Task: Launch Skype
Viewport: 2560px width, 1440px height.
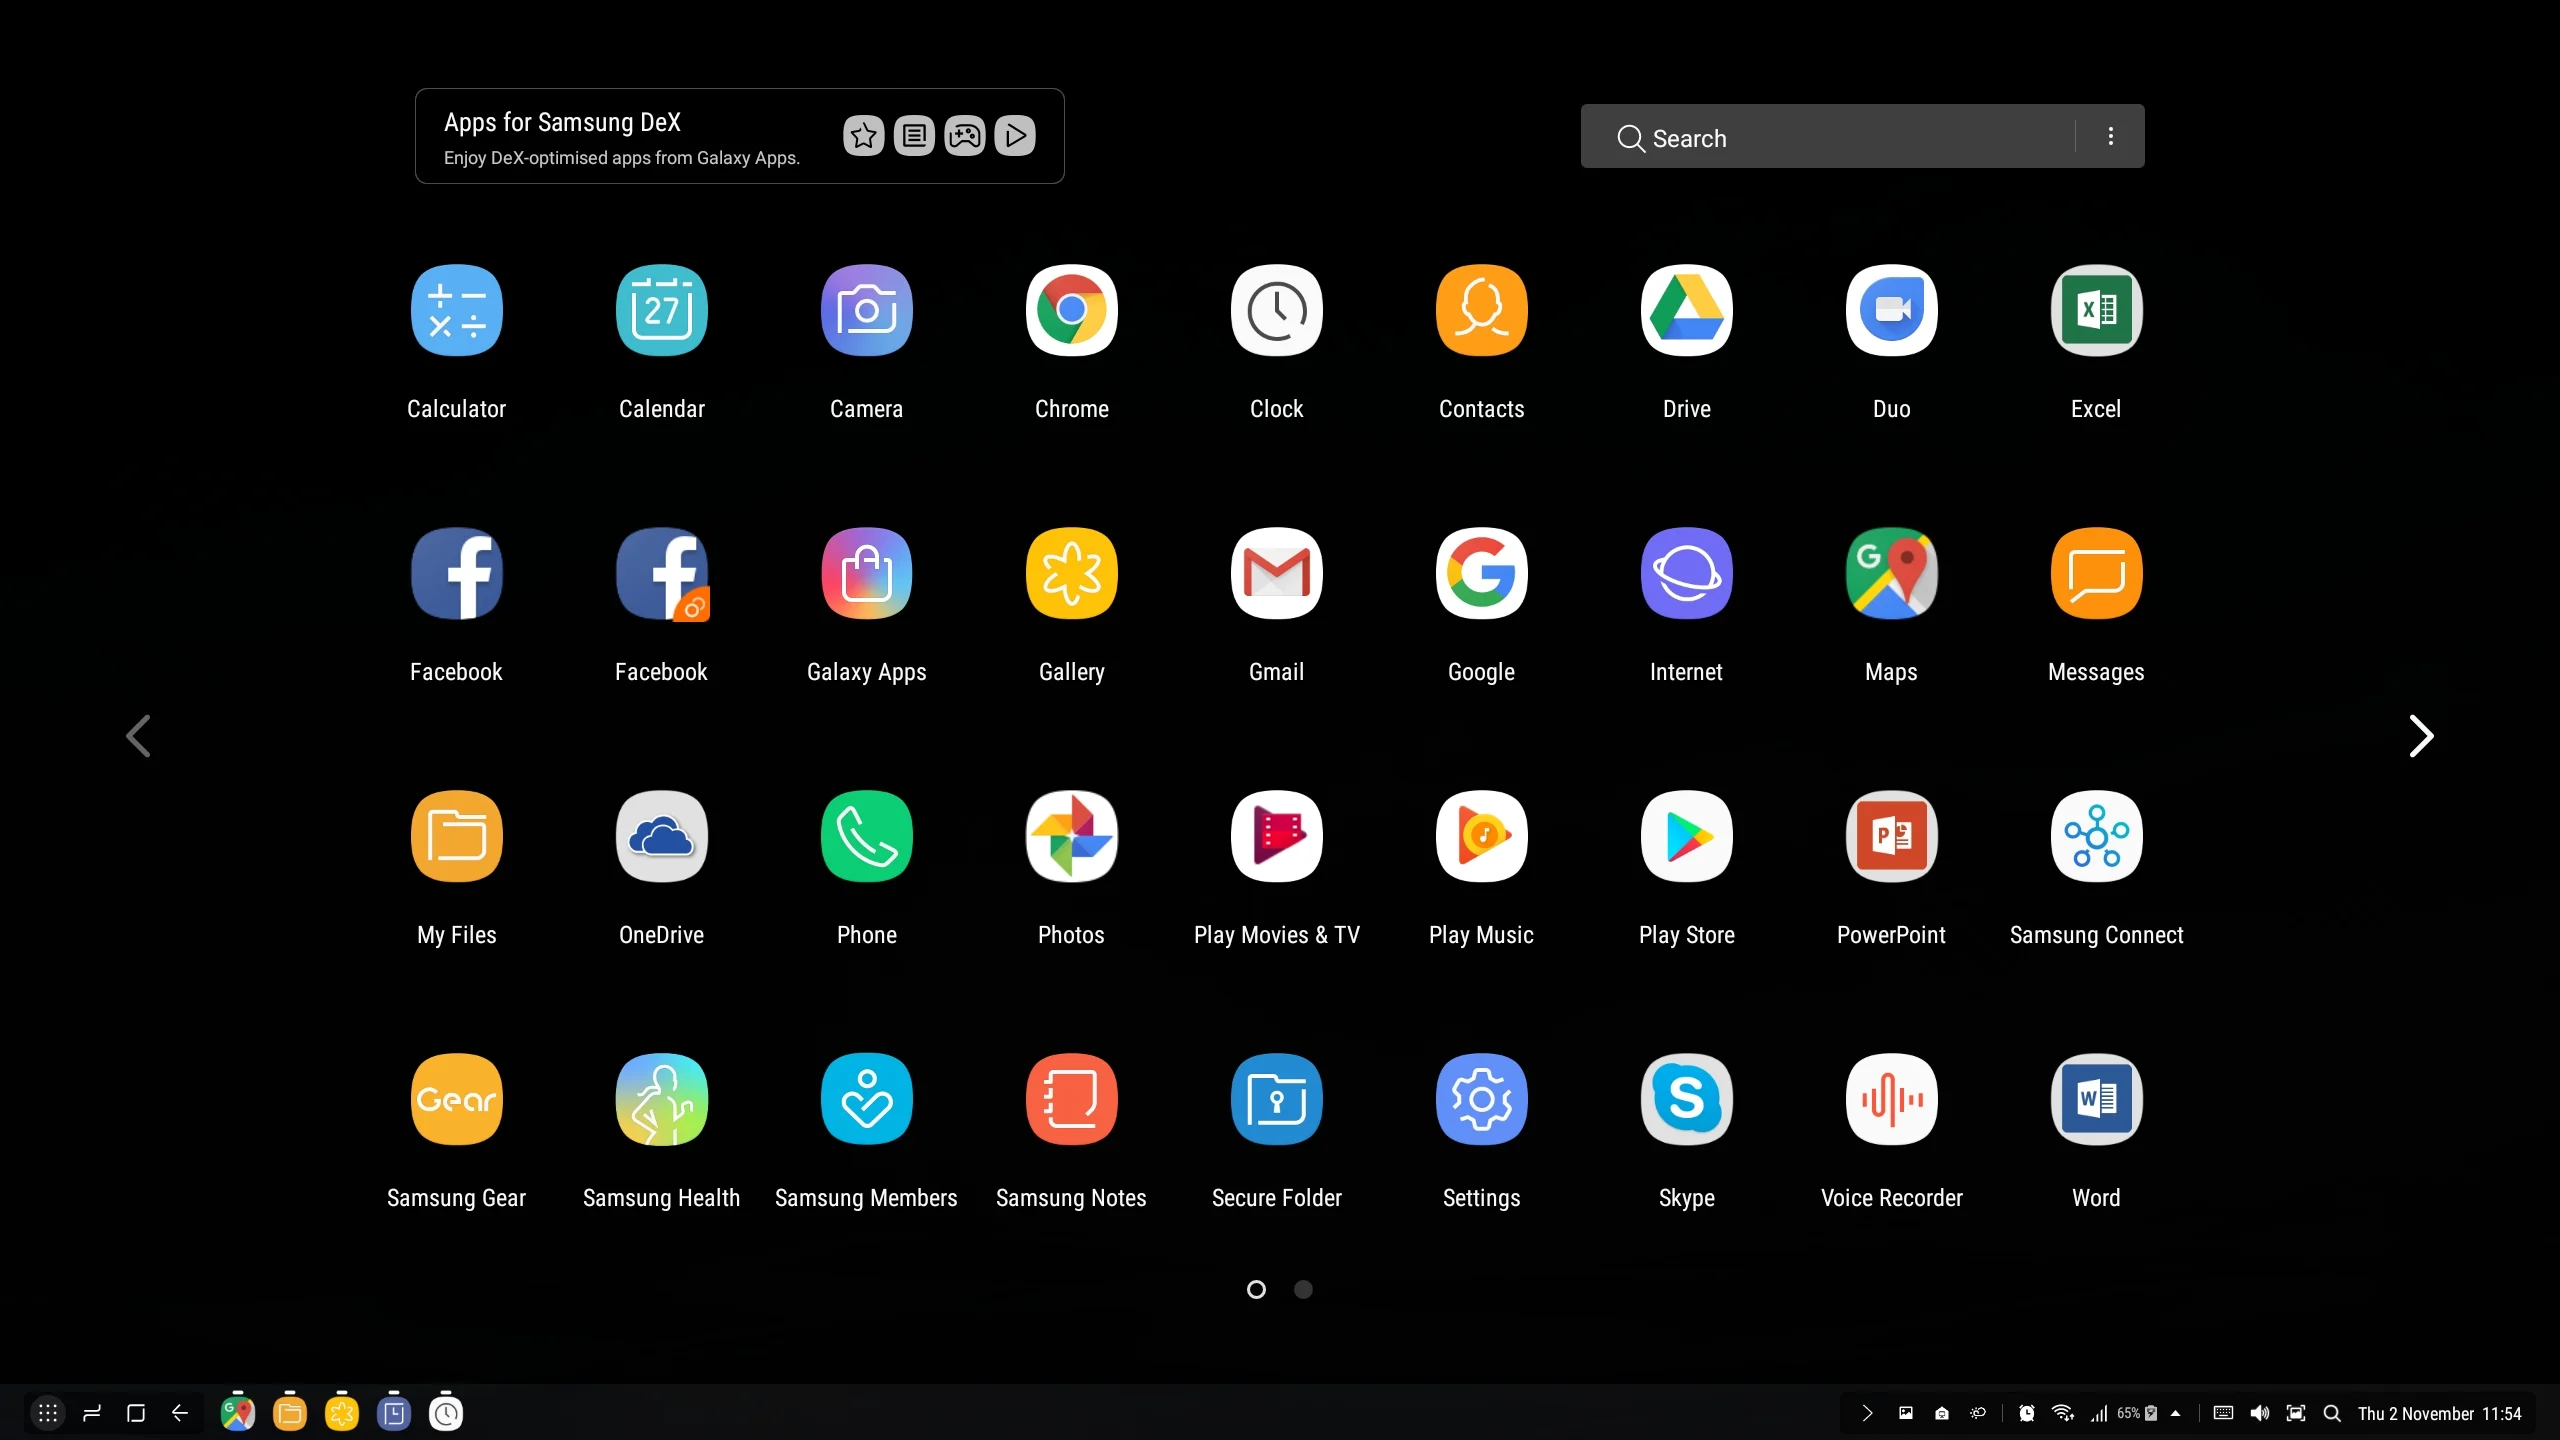Action: click(1687, 1099)
